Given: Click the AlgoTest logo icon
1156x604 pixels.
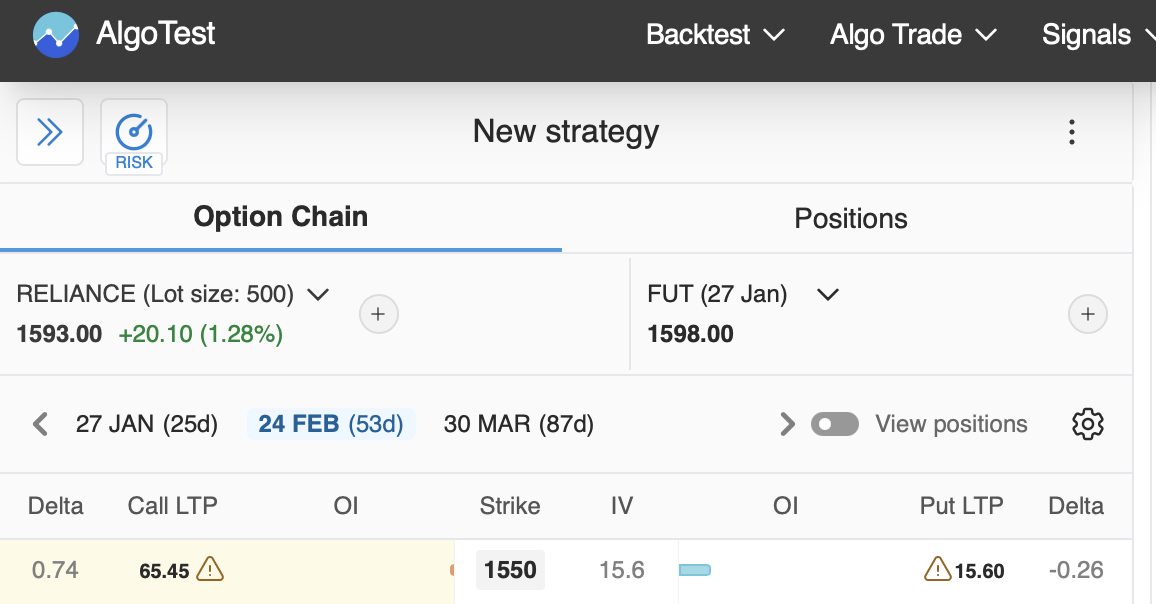Looking at the screenshot, I should 56,35.
